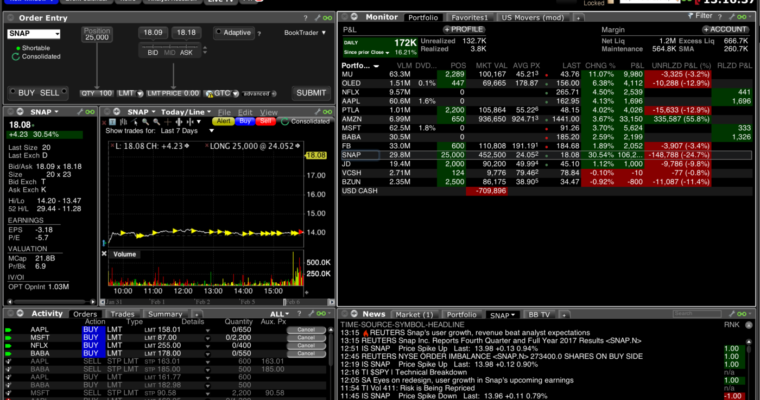Click SNAP quote panel chain link icon
Screen dimensions: 760x400
[90, 112]
